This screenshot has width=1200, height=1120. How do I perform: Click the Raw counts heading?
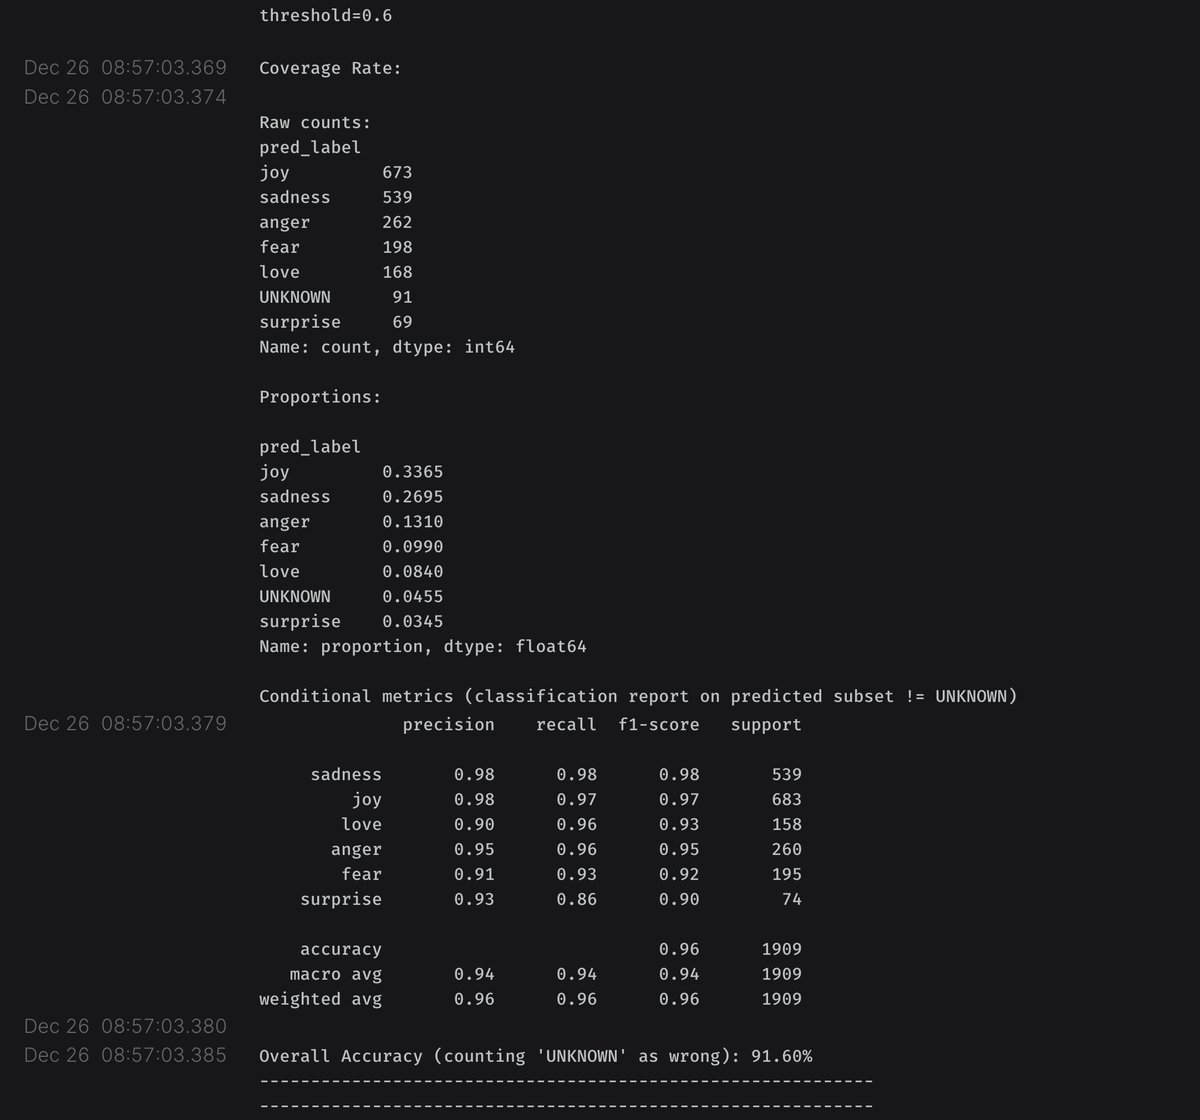315,123
